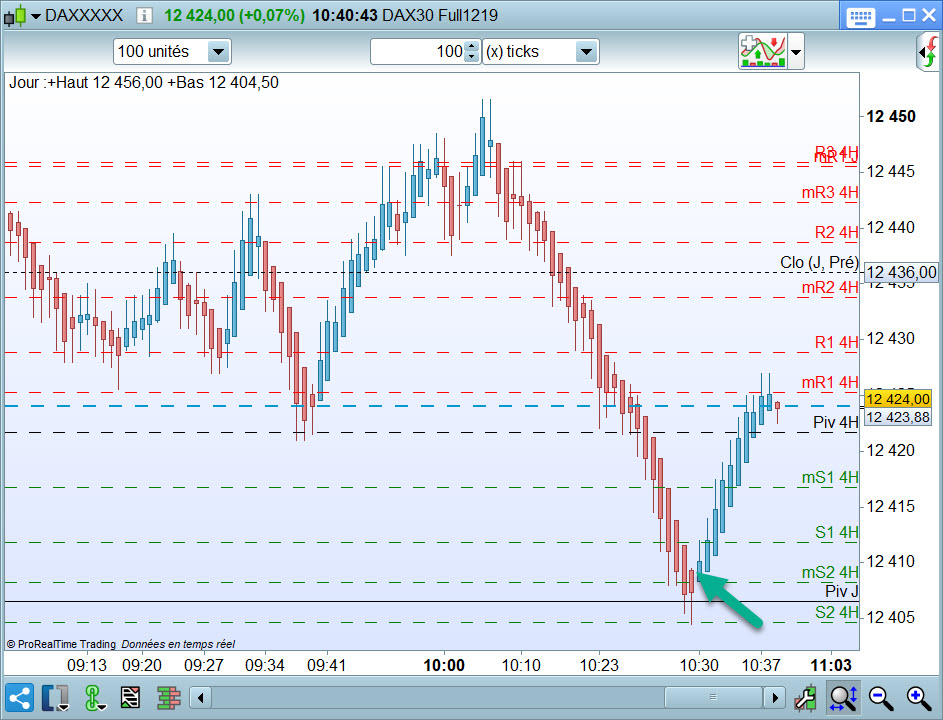The image size is (943, 720).
Task: Click the scrollbar left arrow button
Action: pos(201,698)
